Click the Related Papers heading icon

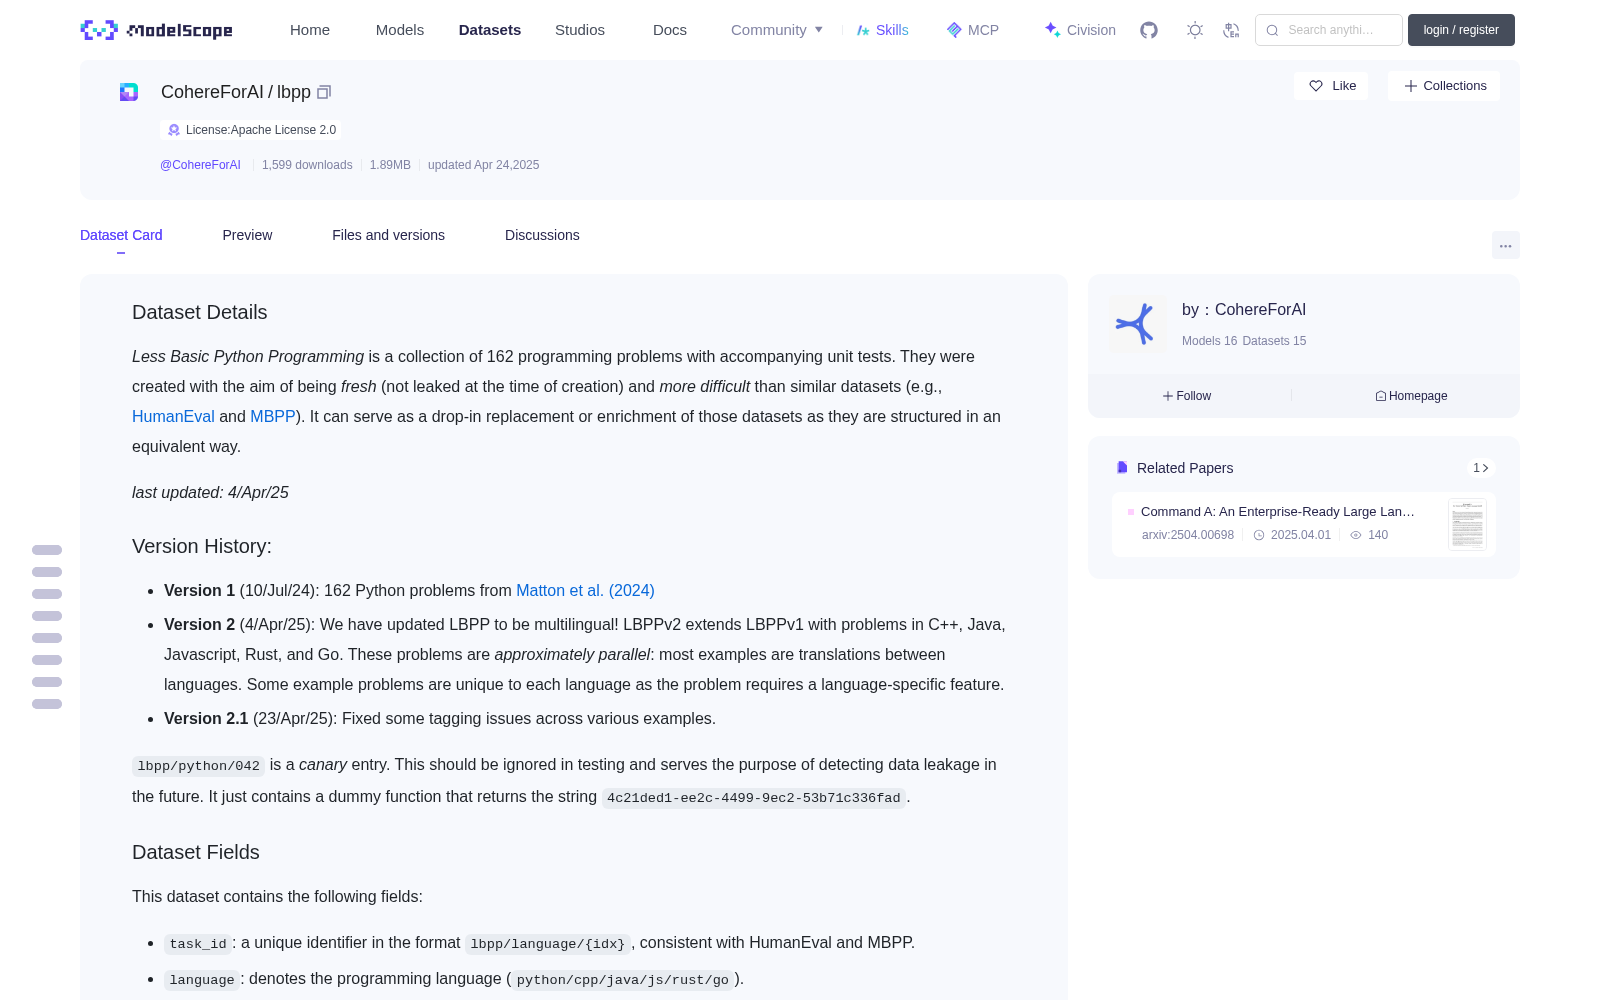pyautogui.click(x=1122, y=468)
